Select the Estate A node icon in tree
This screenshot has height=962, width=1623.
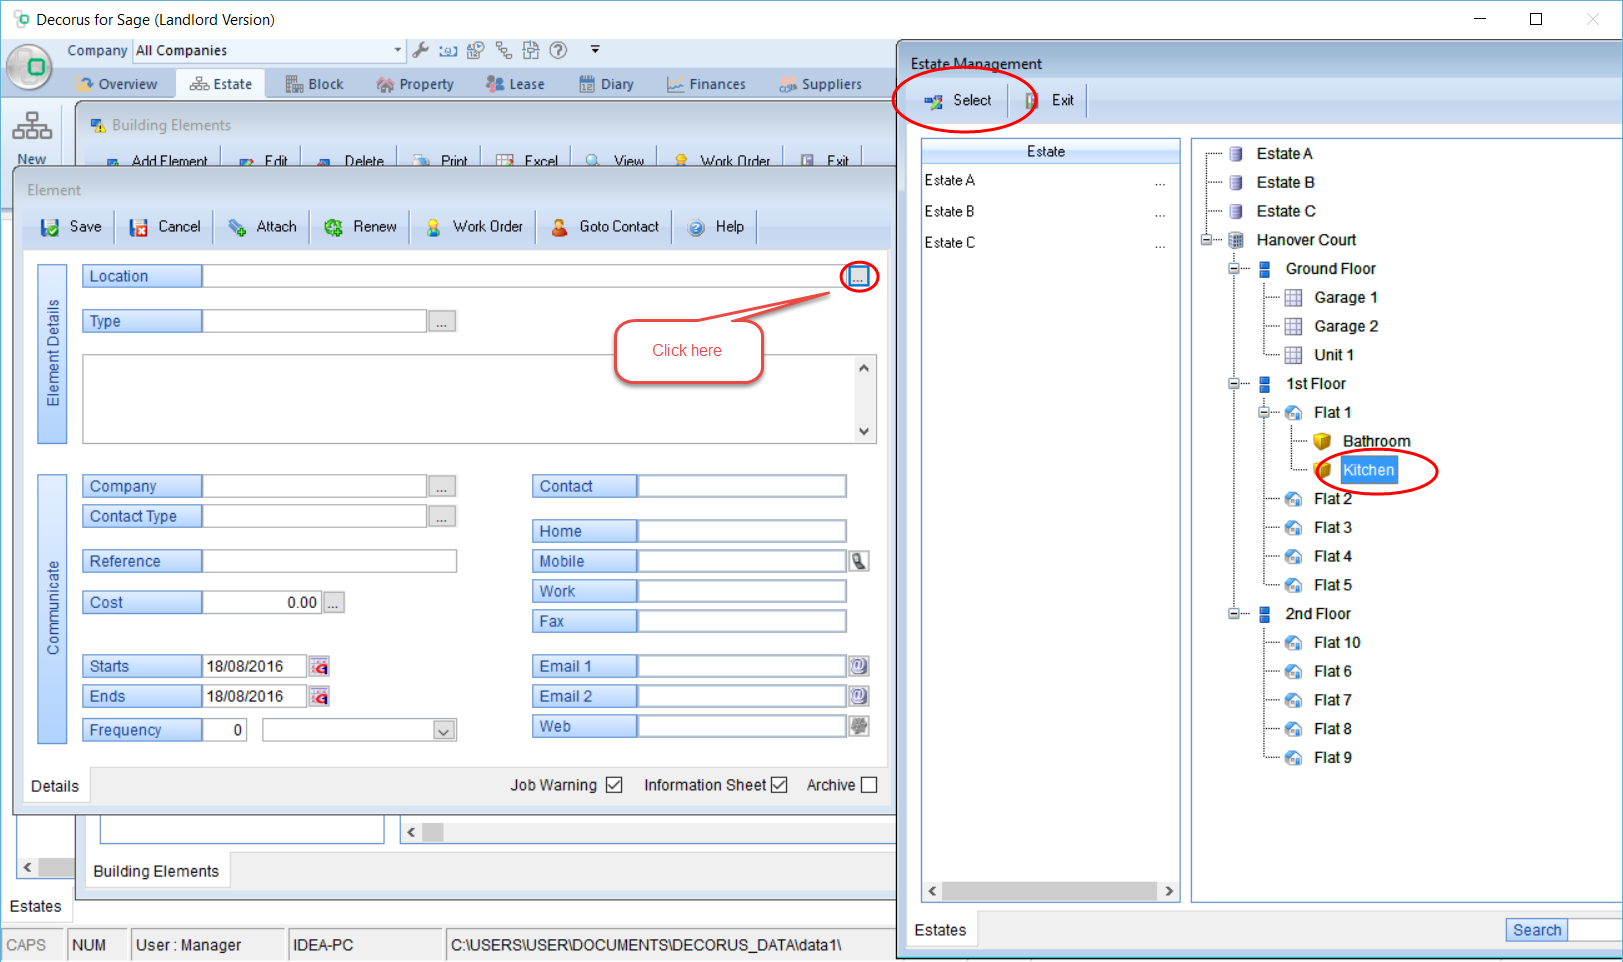(x=1236, y=154)
